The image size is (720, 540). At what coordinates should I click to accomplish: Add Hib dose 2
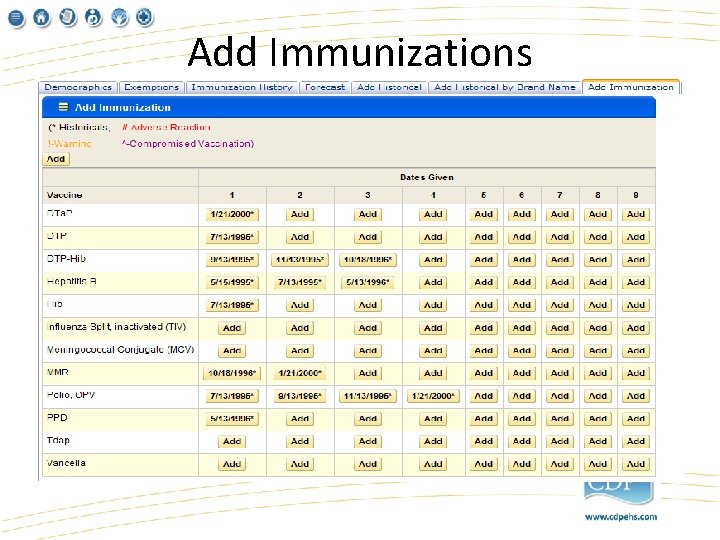click(x=300, y=305)
